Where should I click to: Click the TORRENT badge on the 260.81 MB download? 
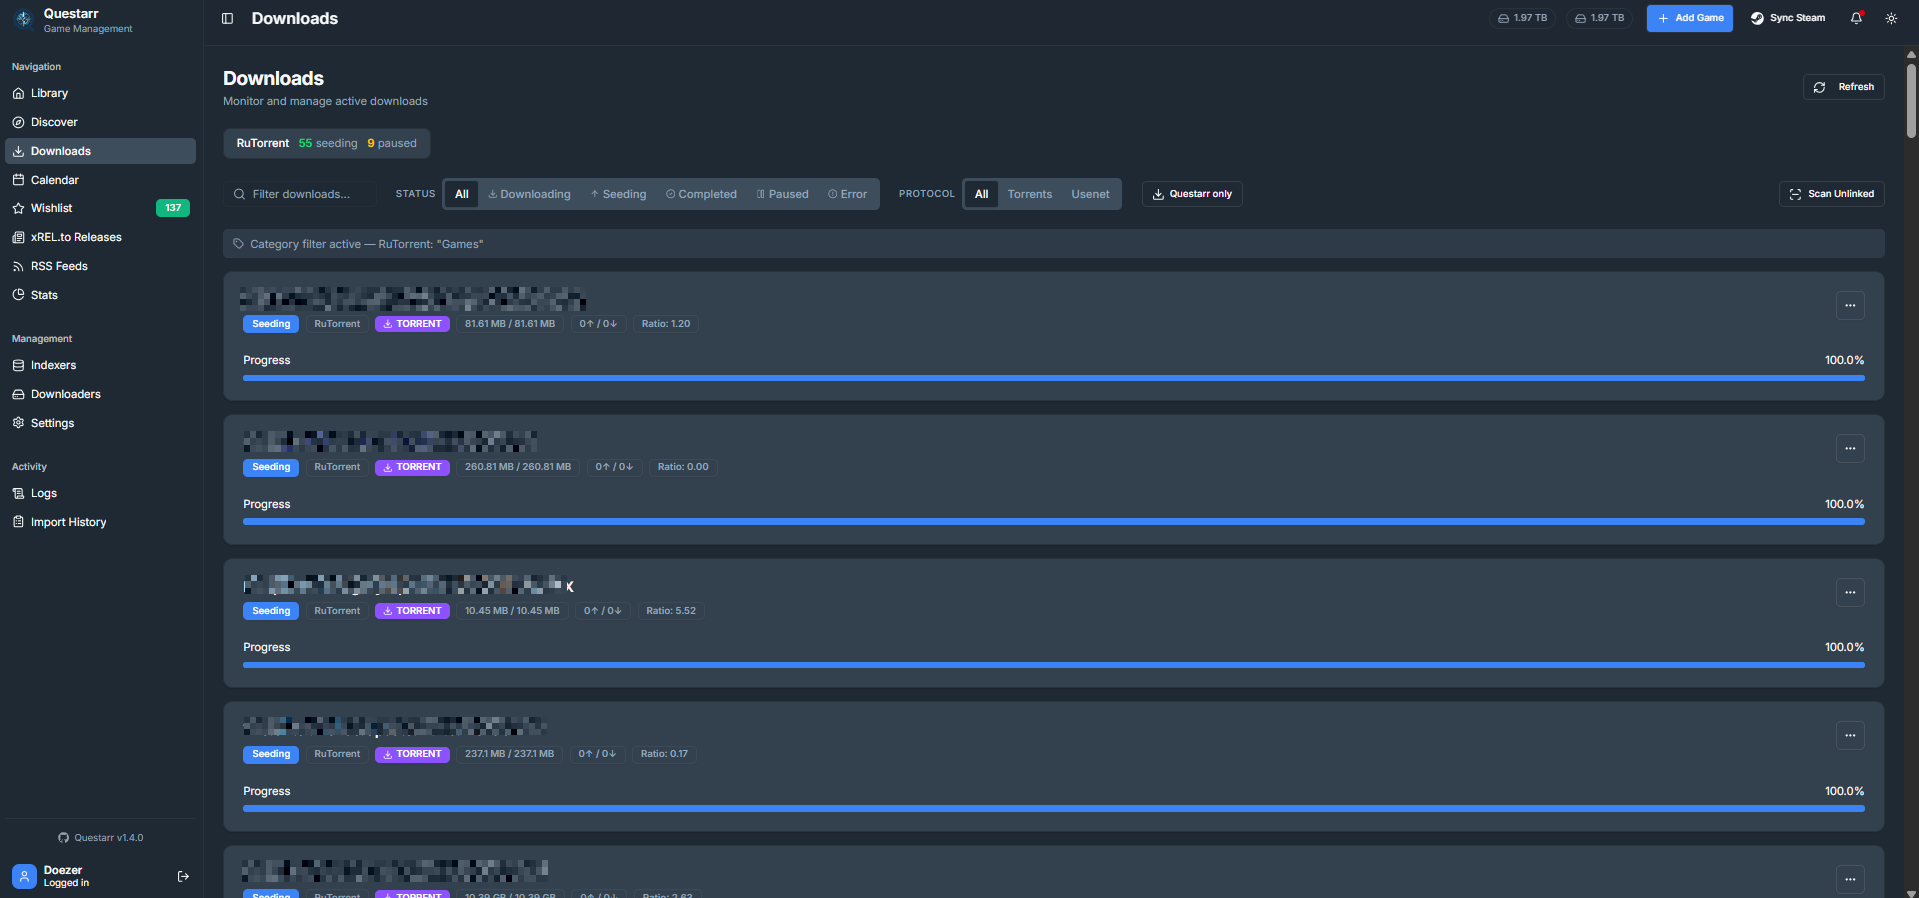tap(412, 467)
